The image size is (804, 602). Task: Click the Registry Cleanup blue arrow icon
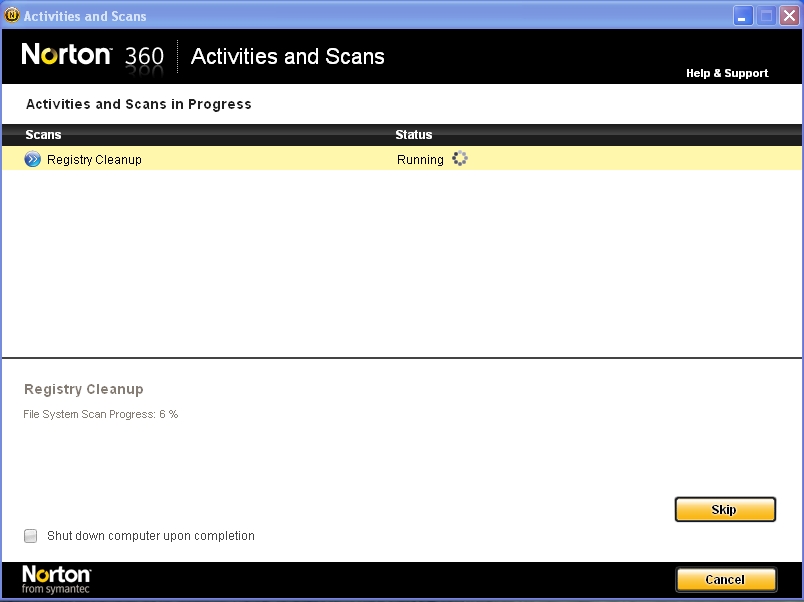click(32, 159)
